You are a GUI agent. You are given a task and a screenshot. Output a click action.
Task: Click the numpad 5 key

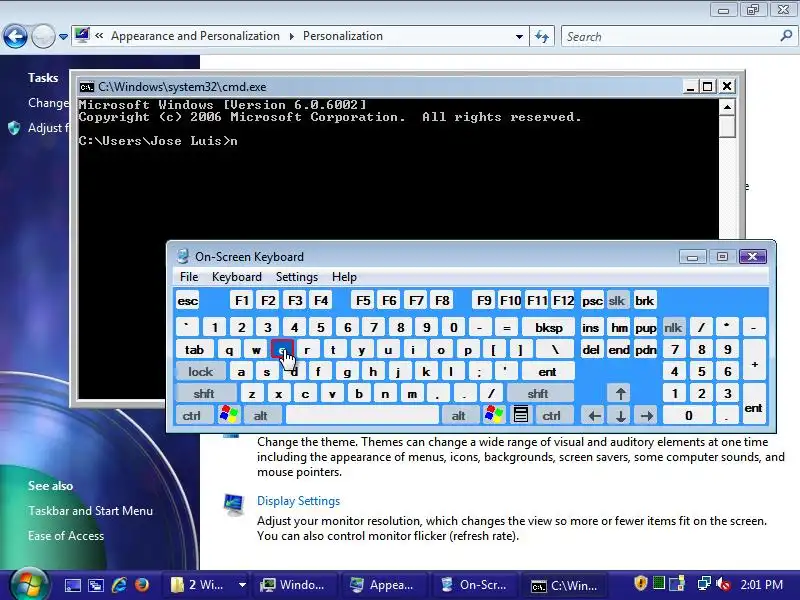coord(701,371)
